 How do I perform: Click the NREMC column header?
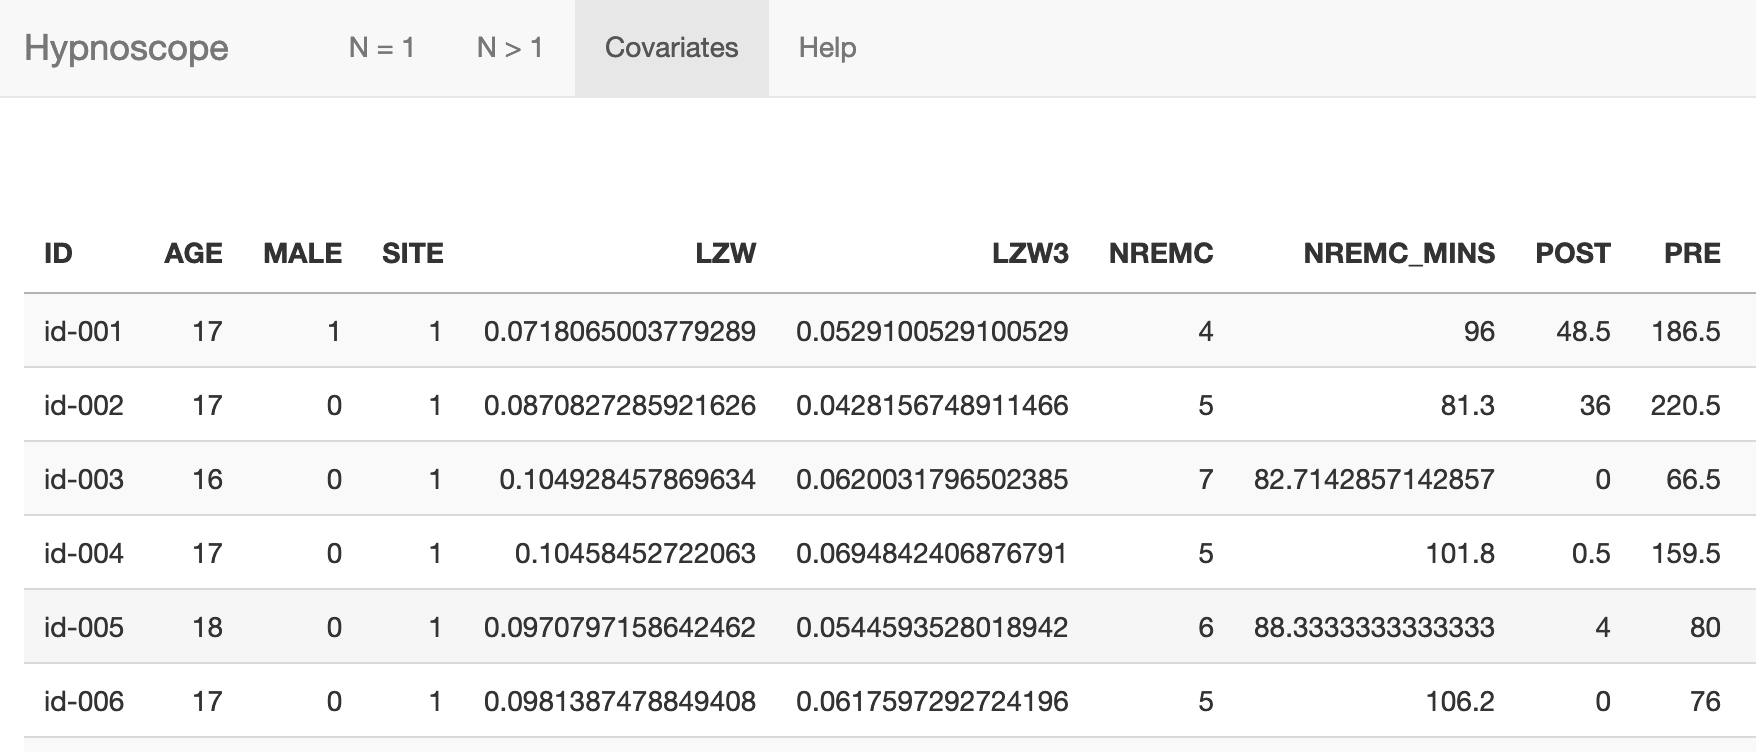pyautogui.click(x=1160, y=254)
